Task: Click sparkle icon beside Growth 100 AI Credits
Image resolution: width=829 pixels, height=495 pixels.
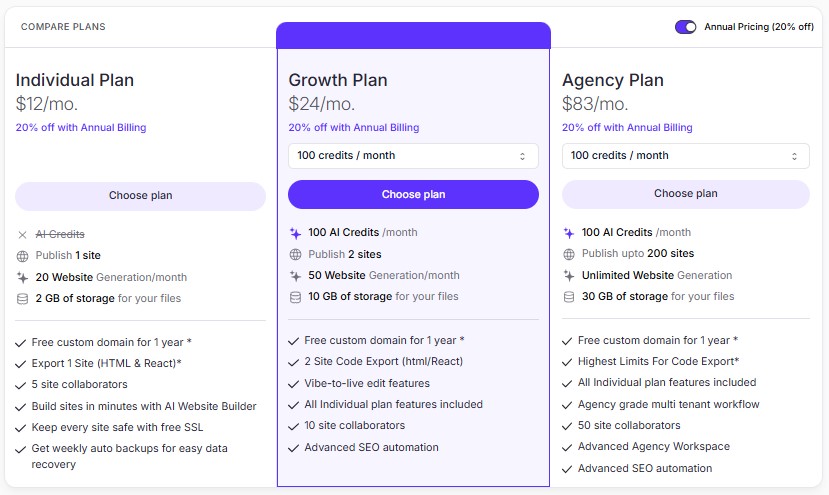Action: click(295, 232)
